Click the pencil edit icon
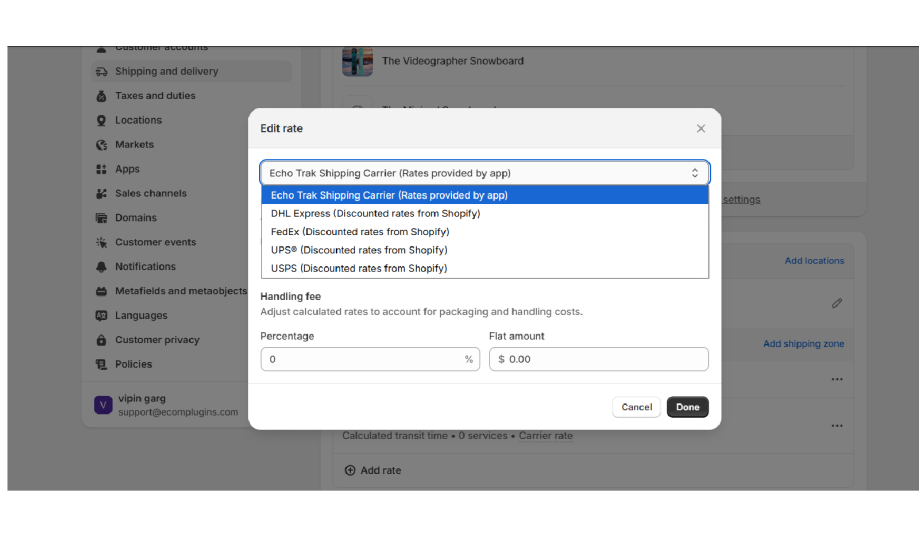This screenshot has width=920, height=540. click(837, 303)
